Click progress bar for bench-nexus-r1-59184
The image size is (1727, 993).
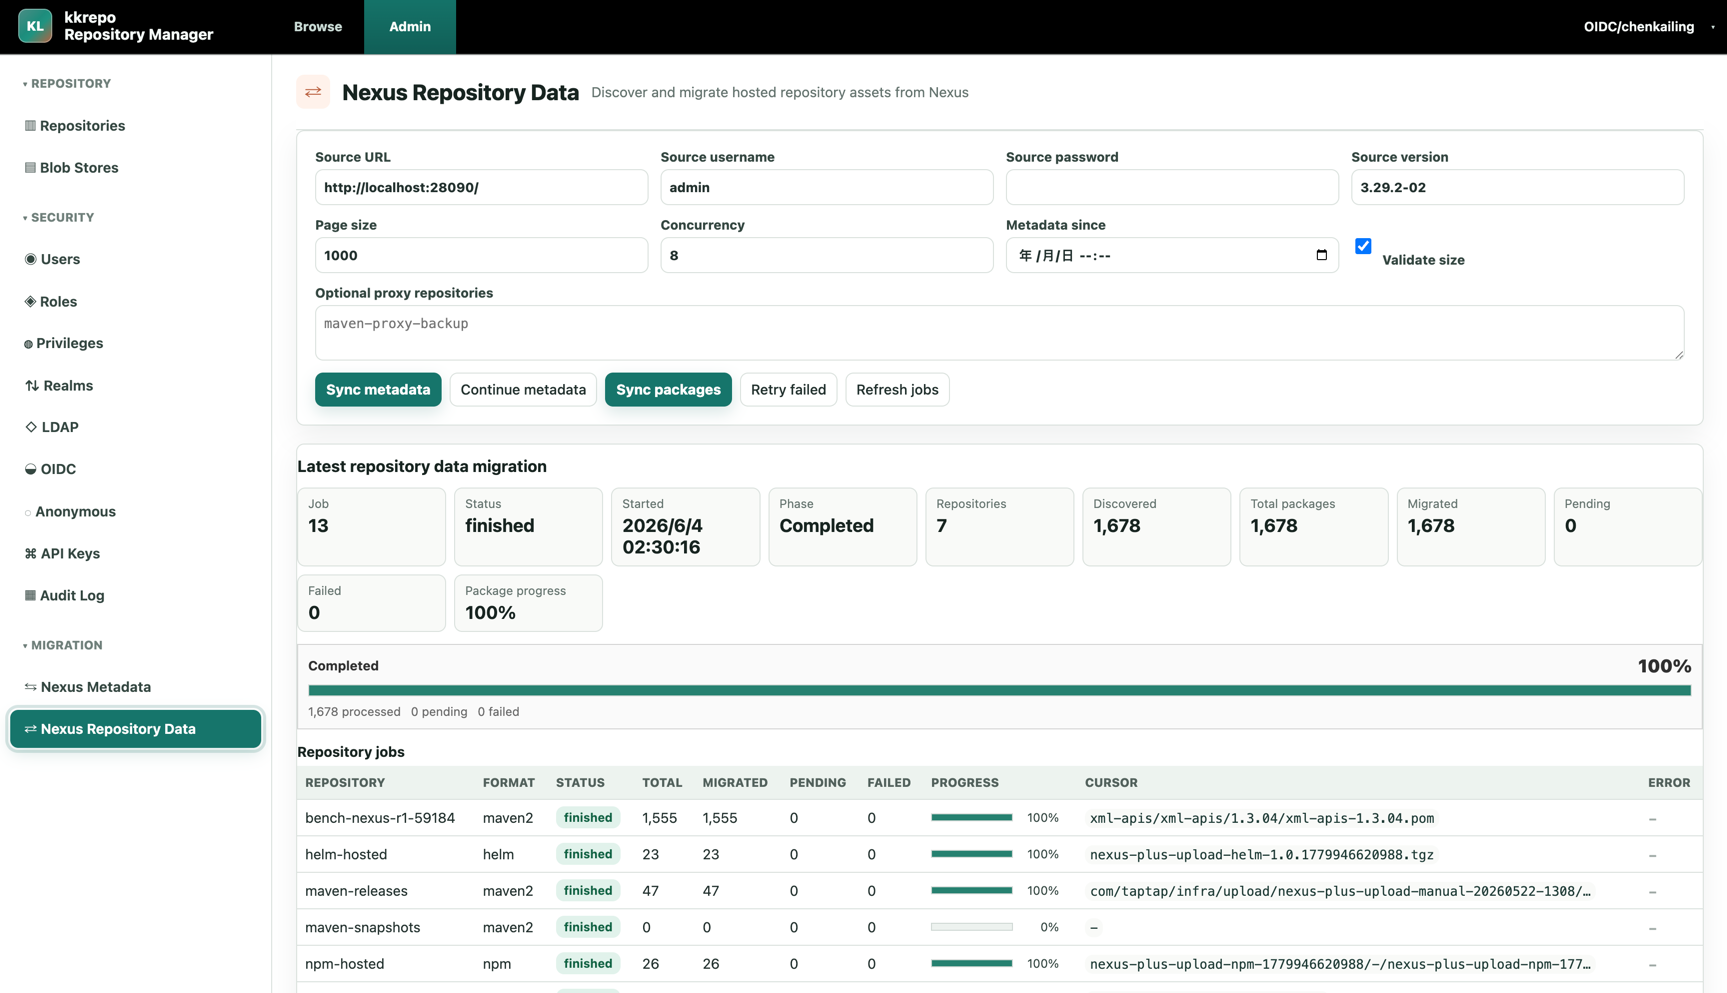pos(971,818)
